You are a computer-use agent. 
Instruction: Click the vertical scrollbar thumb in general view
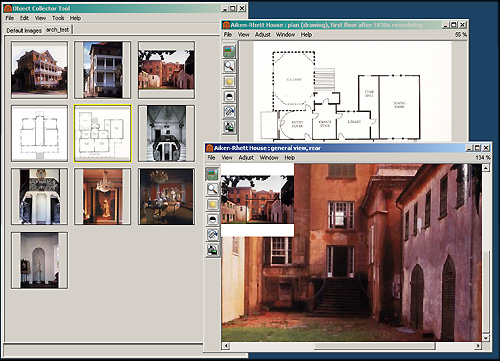pyautogui.click(x=486, y=291)
